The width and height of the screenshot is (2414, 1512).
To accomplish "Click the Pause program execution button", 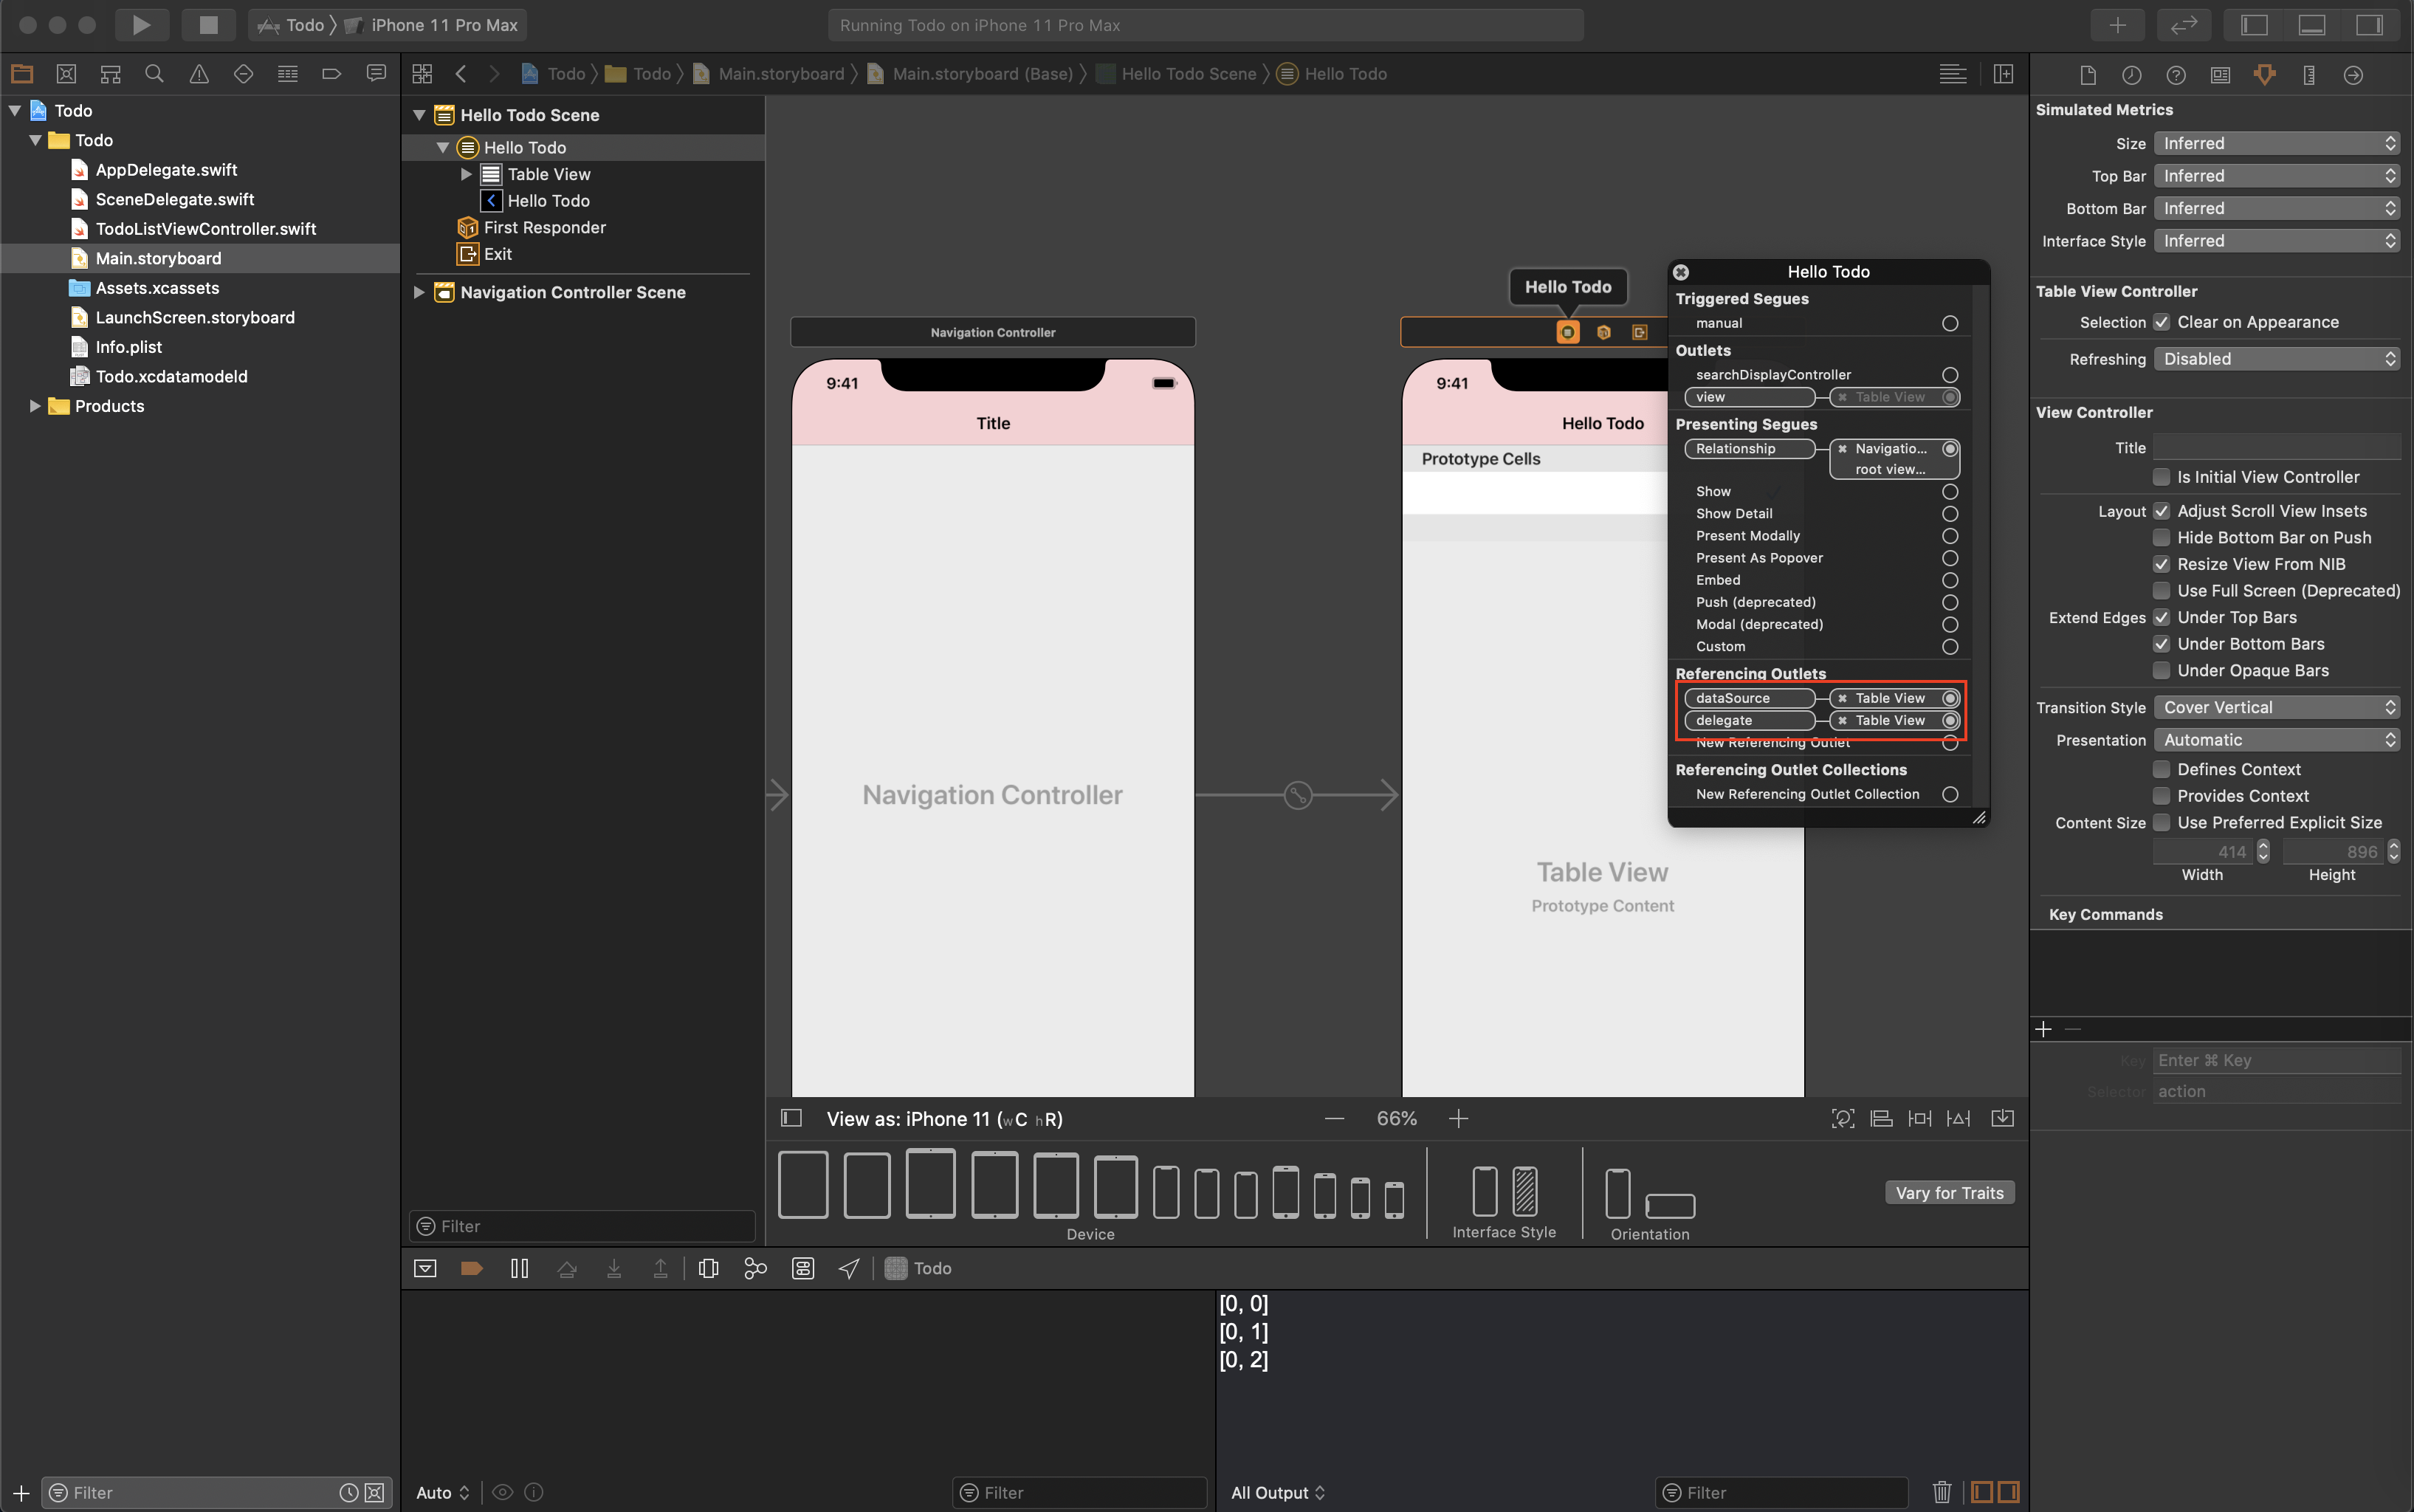I will [519, 1268].
